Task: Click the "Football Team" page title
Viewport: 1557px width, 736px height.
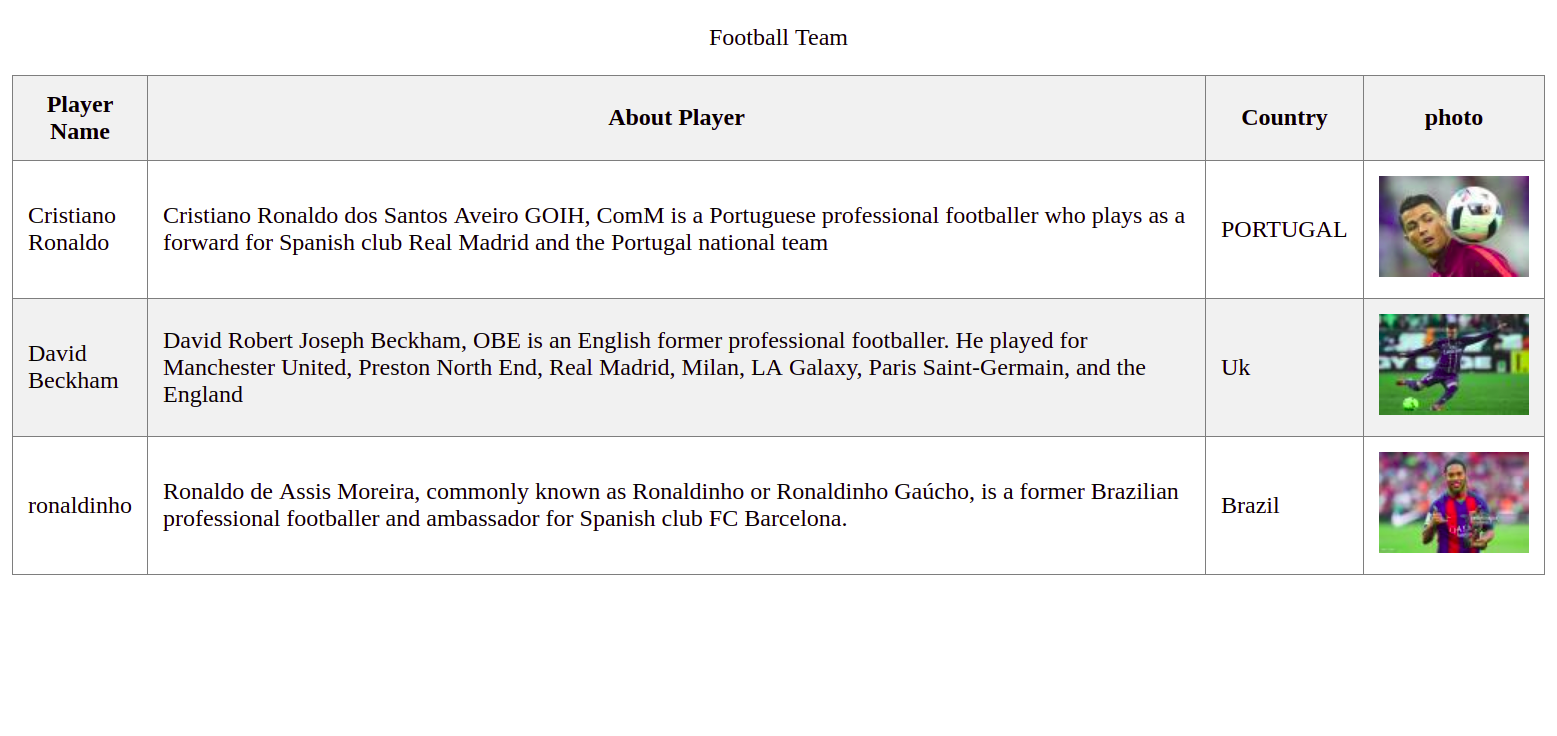Action: click(x=778, y=38)
